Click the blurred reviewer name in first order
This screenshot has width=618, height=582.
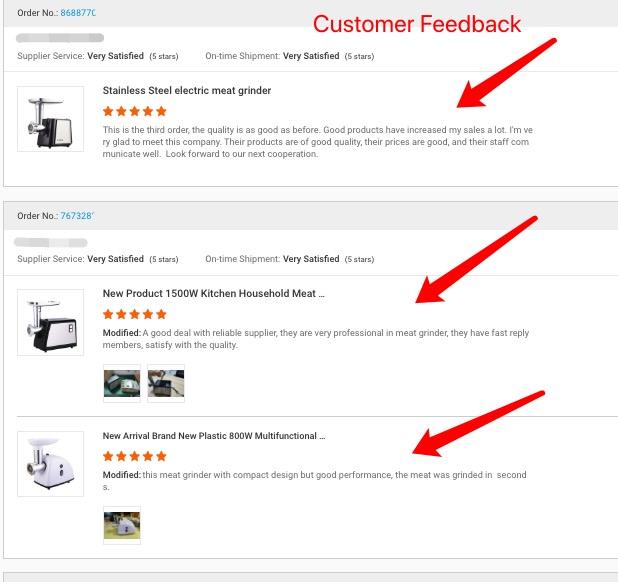click(60, 38)
